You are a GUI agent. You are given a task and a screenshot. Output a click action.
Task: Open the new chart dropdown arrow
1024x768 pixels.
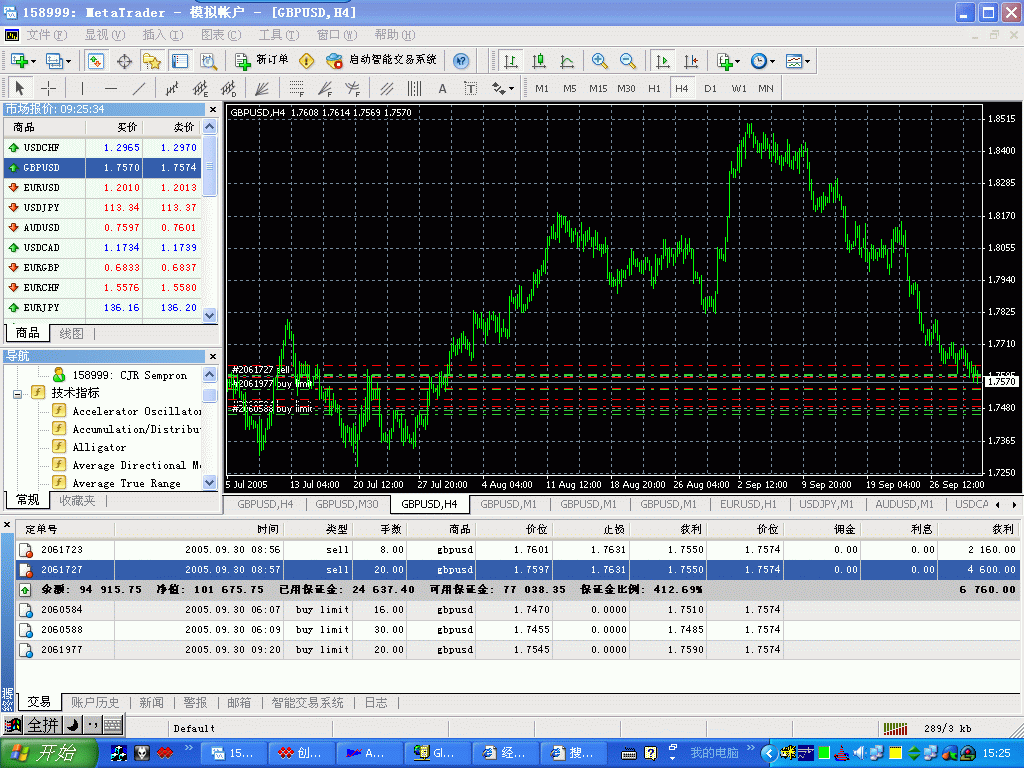[x=35, y=61]
